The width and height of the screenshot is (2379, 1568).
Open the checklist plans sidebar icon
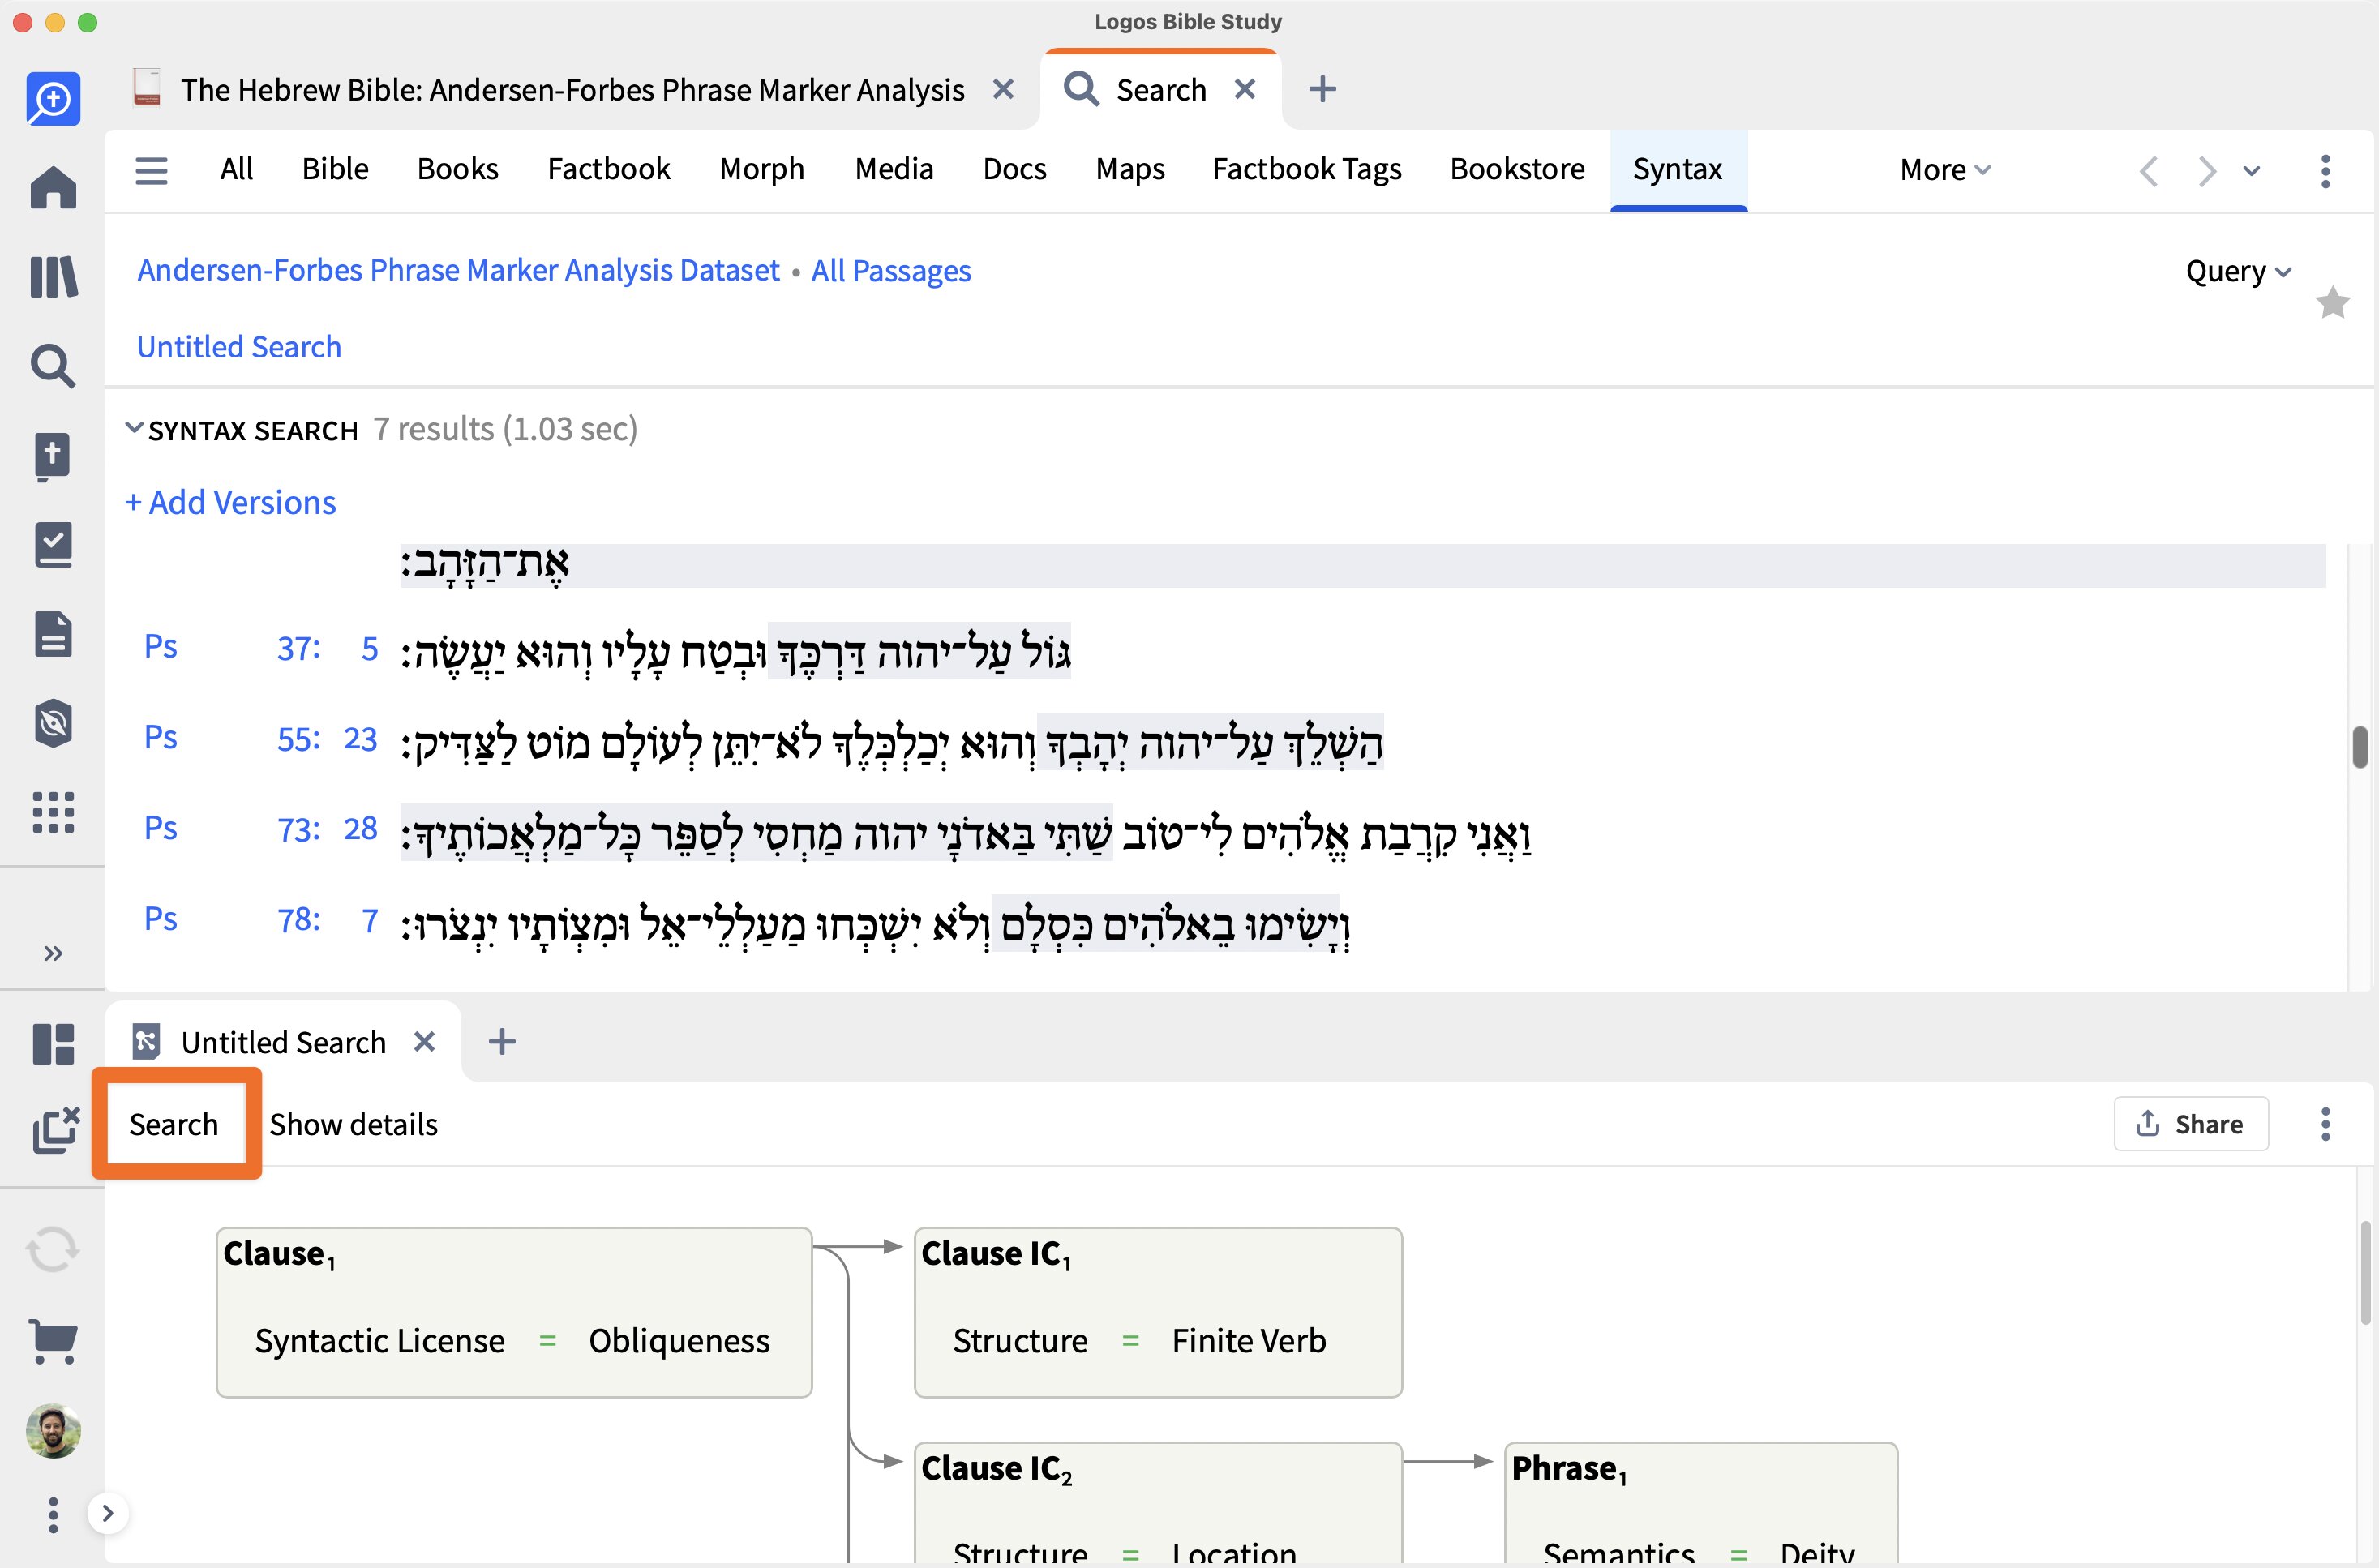tap(53, 545)
